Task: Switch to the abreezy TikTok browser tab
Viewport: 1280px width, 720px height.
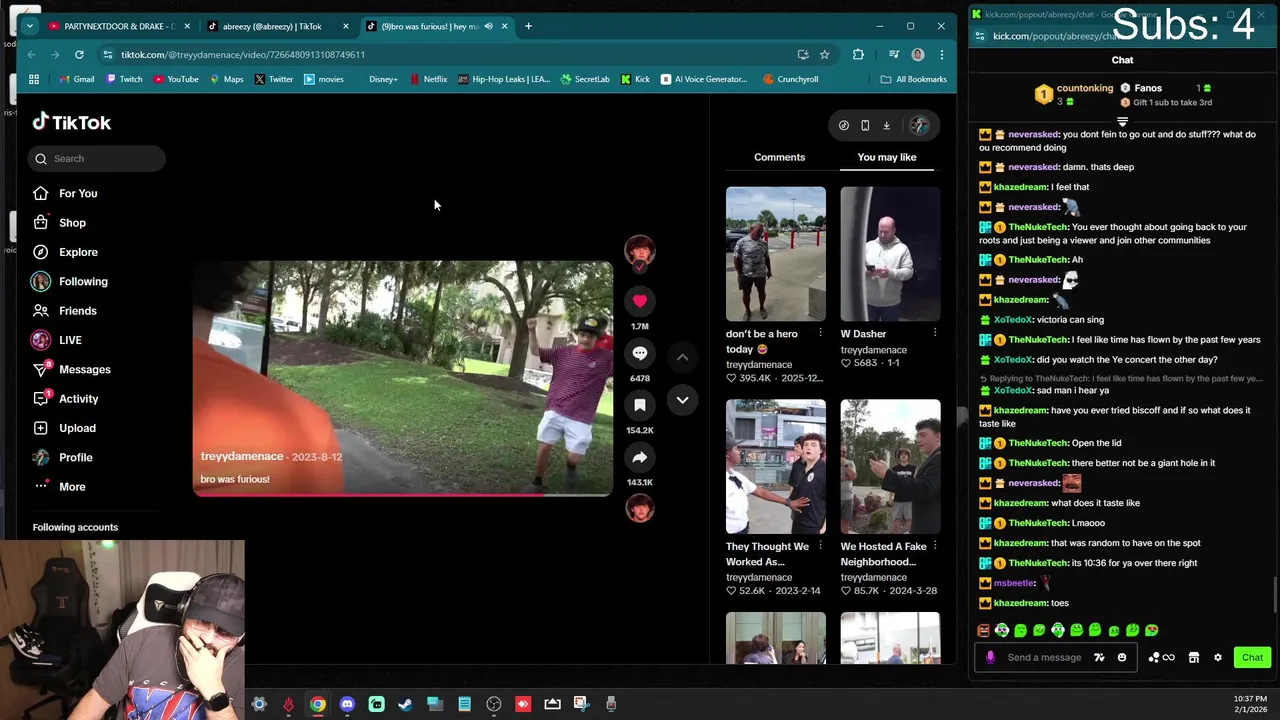Action: click(x=277, y=26)
